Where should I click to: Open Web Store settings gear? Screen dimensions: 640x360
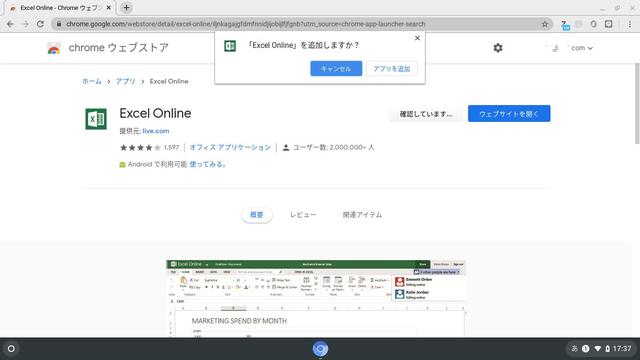coord(498,48)
